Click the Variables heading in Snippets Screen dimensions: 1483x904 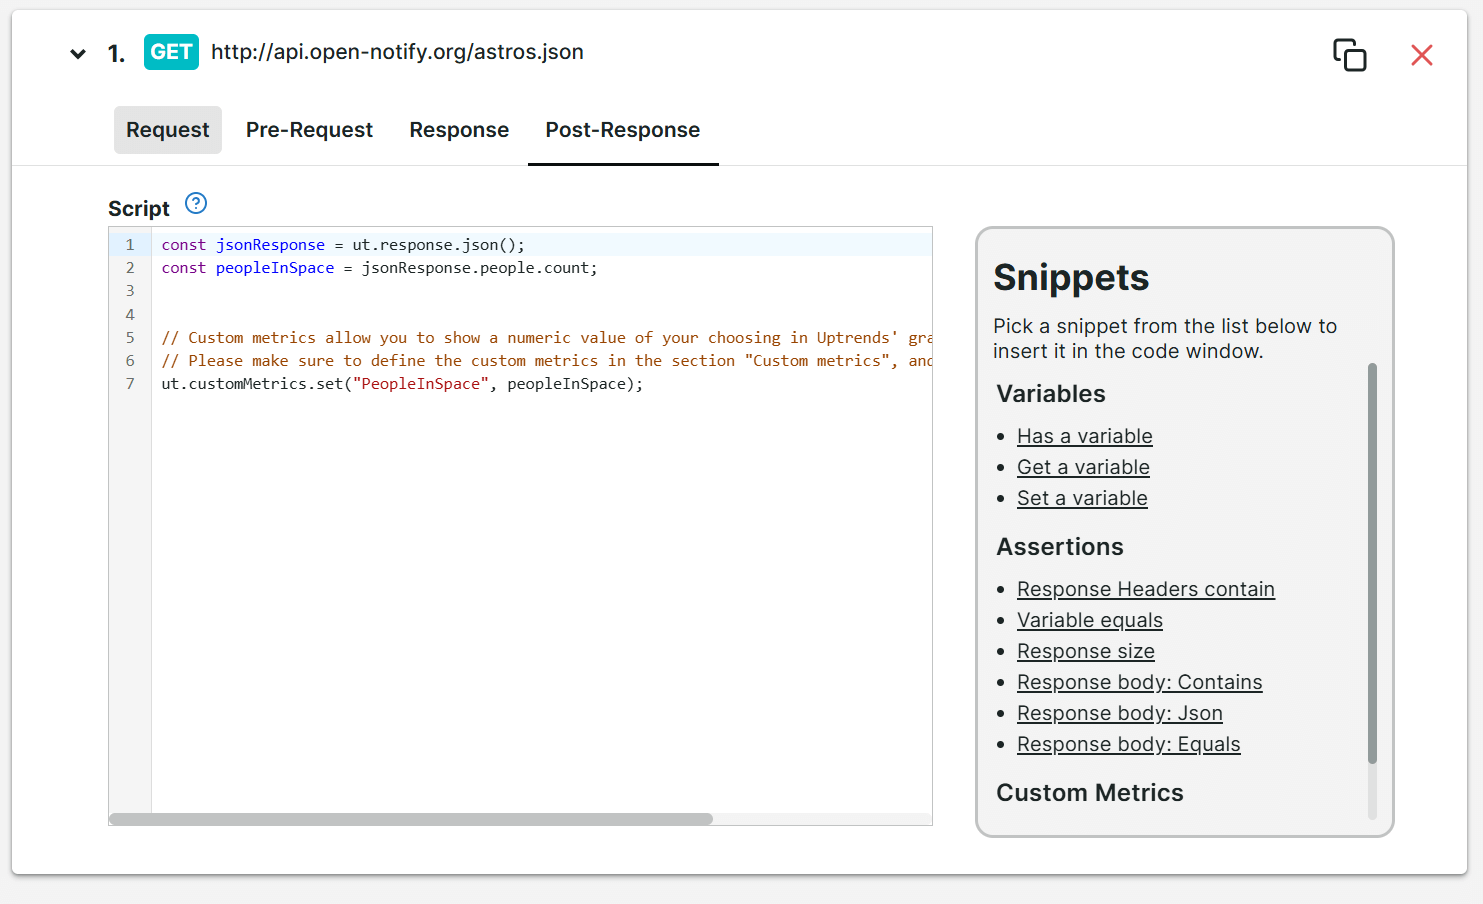pos(1051,394)
